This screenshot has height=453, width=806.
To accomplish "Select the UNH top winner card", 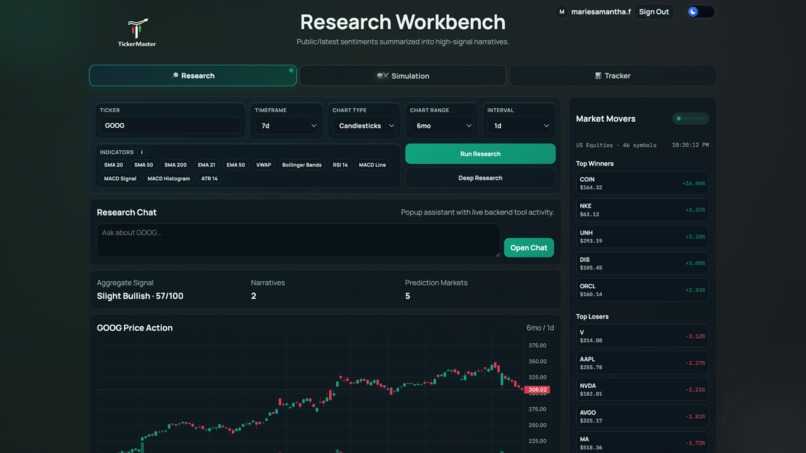I will [x=642, y=237].
